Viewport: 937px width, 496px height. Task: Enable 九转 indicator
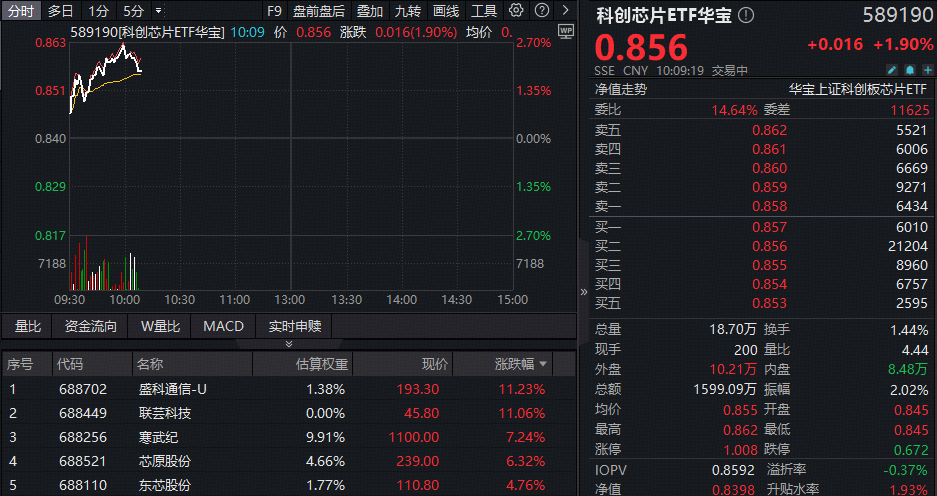pos(407,11)
